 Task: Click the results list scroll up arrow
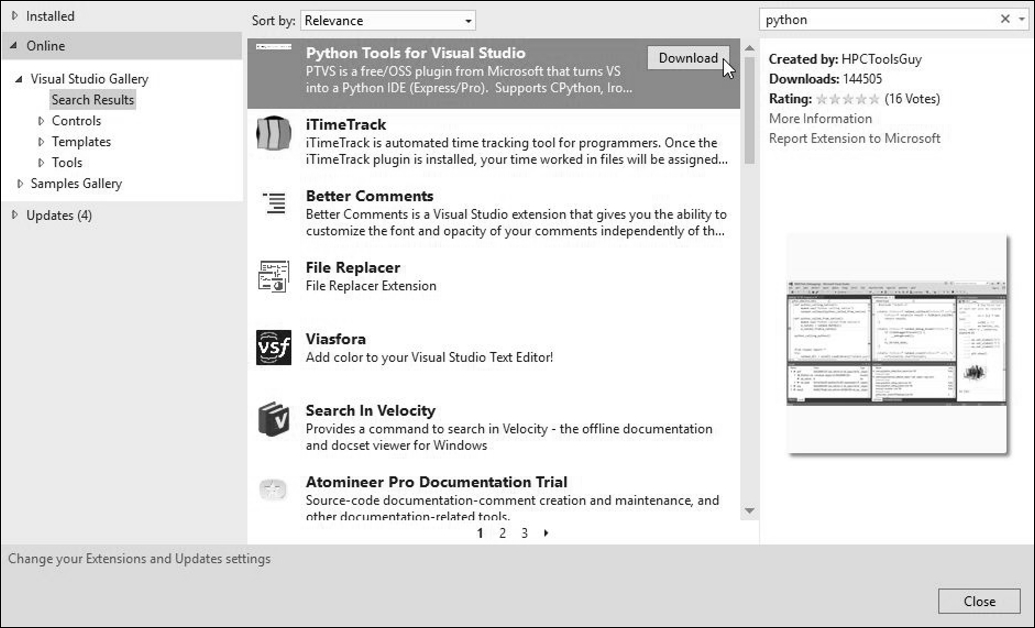749,48
